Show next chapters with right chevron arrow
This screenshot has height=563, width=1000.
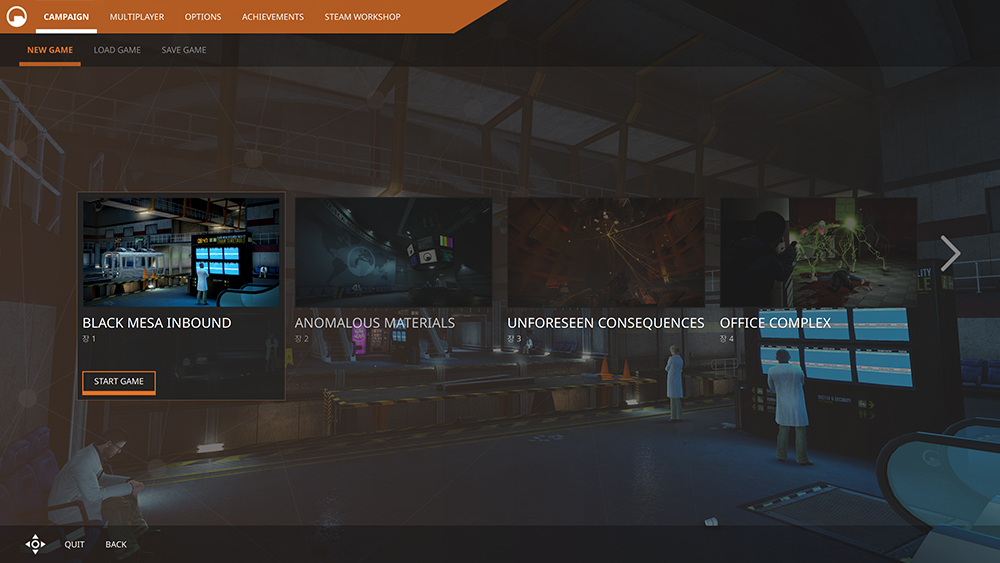[950, 253]
